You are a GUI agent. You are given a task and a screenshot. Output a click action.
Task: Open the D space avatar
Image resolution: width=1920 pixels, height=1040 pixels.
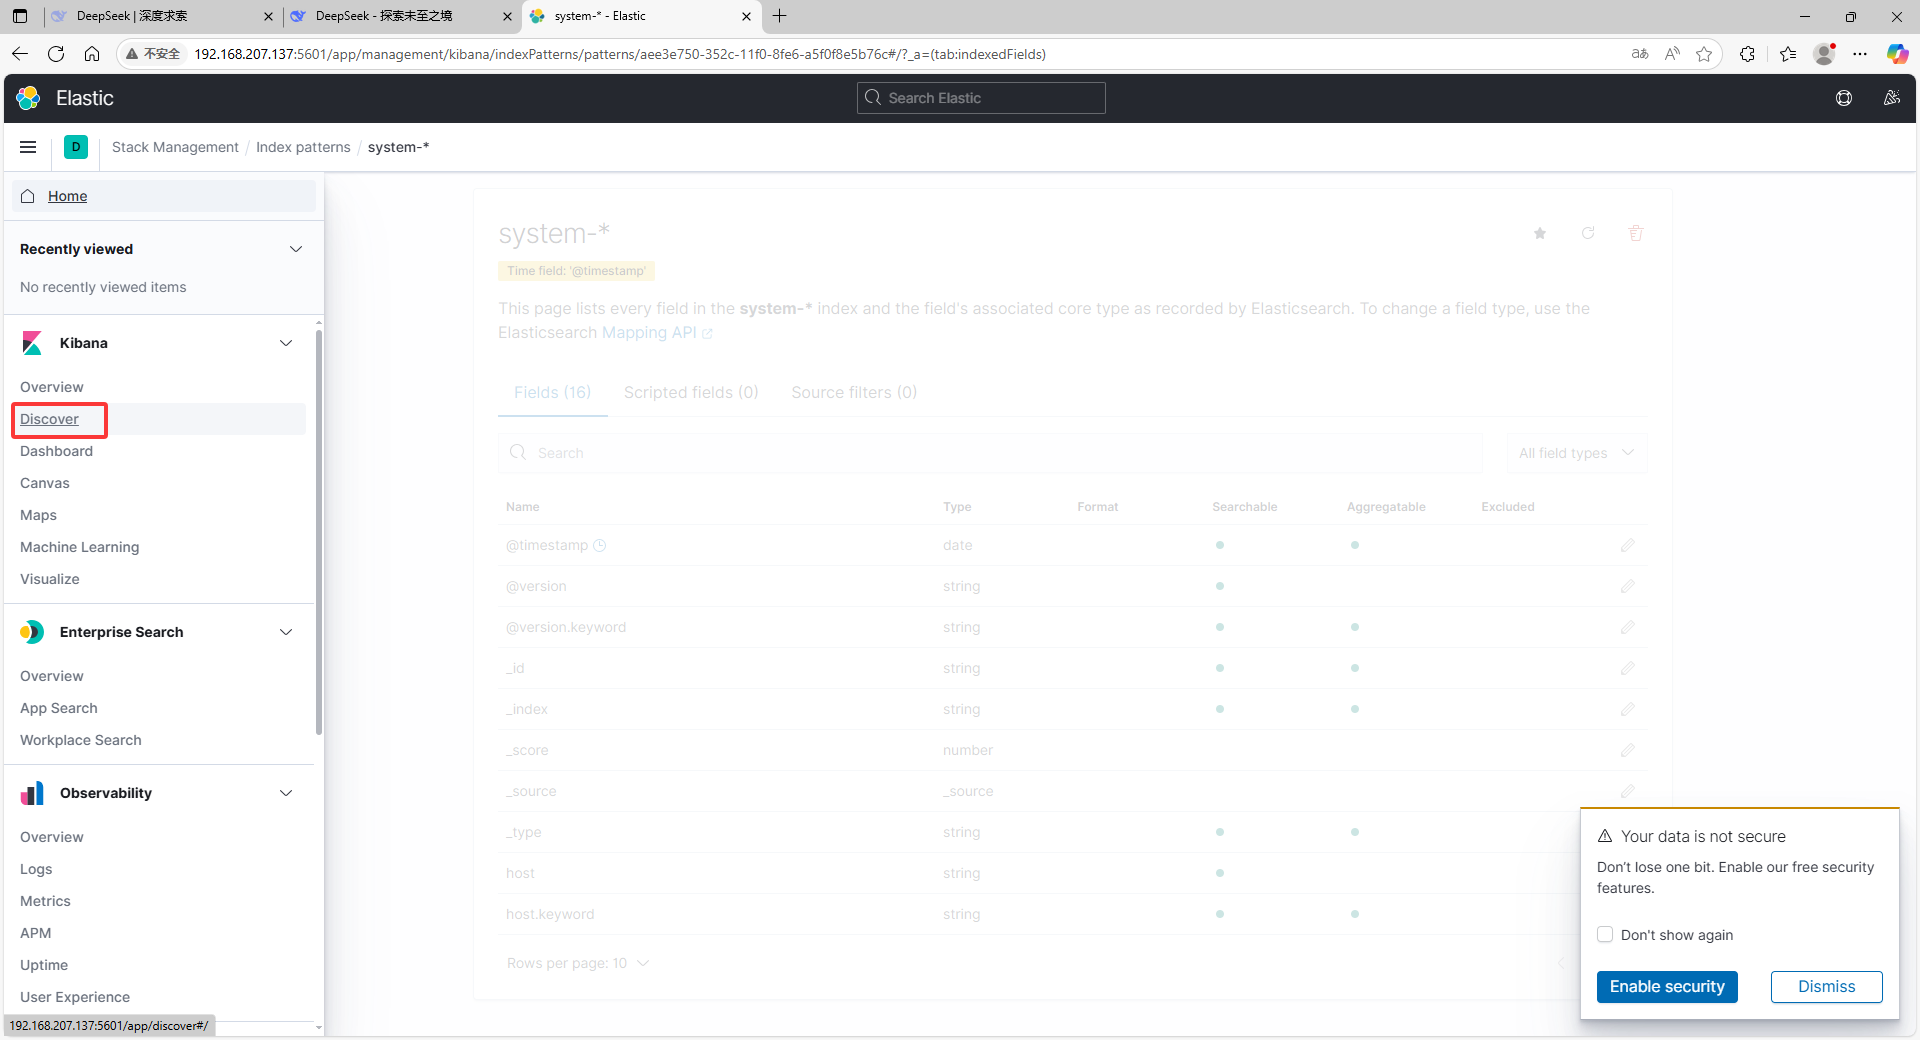[x=76, y=147]
